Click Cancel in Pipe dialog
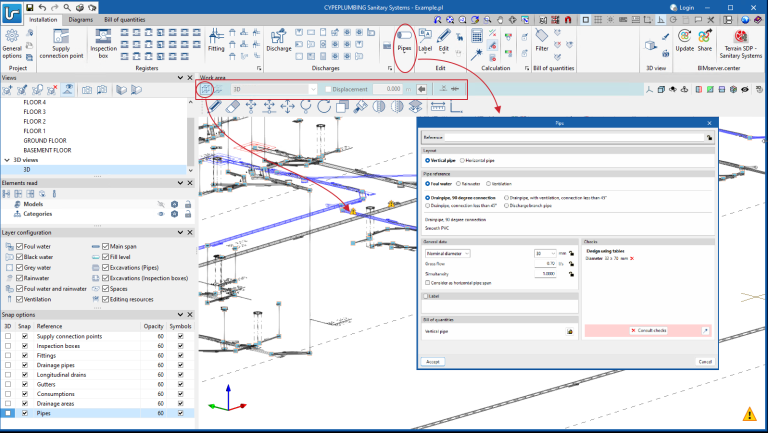The width and height of the screenshot is (768, 433). (x=705, y=361)
